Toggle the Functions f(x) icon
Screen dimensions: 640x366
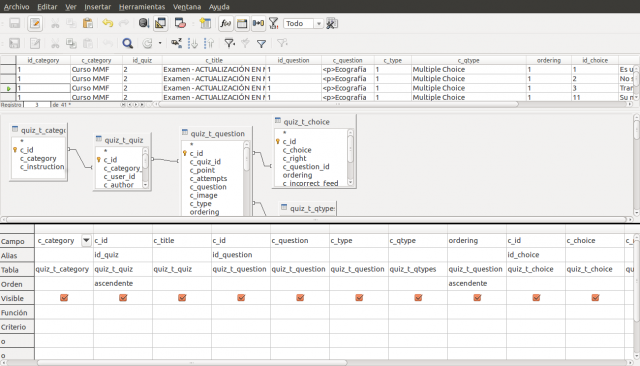pyautogui.click(x=225, y=24)
